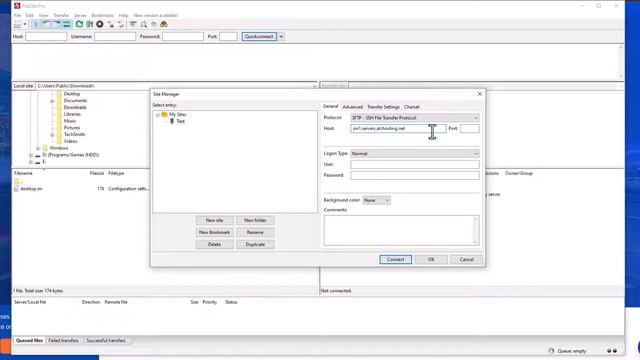Toggle the remote directory tree icon
Image resolution: width=640 pixels, height=360 pixels.
[56, 24]
